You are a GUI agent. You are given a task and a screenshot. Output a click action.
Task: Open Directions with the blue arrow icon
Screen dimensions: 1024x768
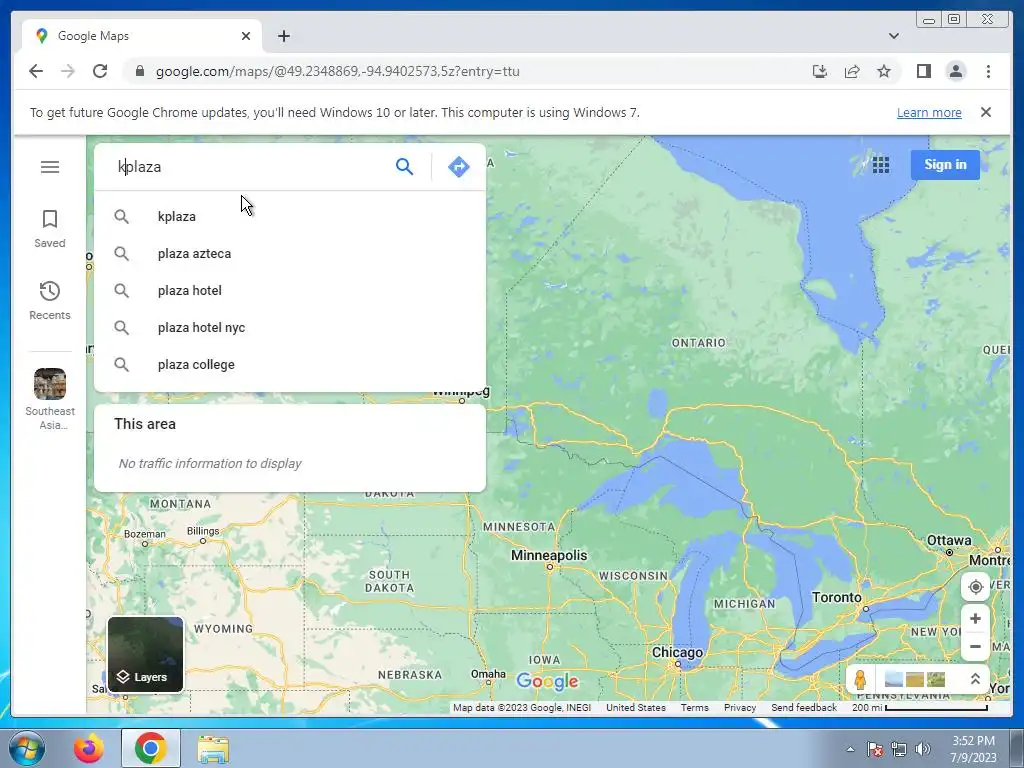(458, 167)
